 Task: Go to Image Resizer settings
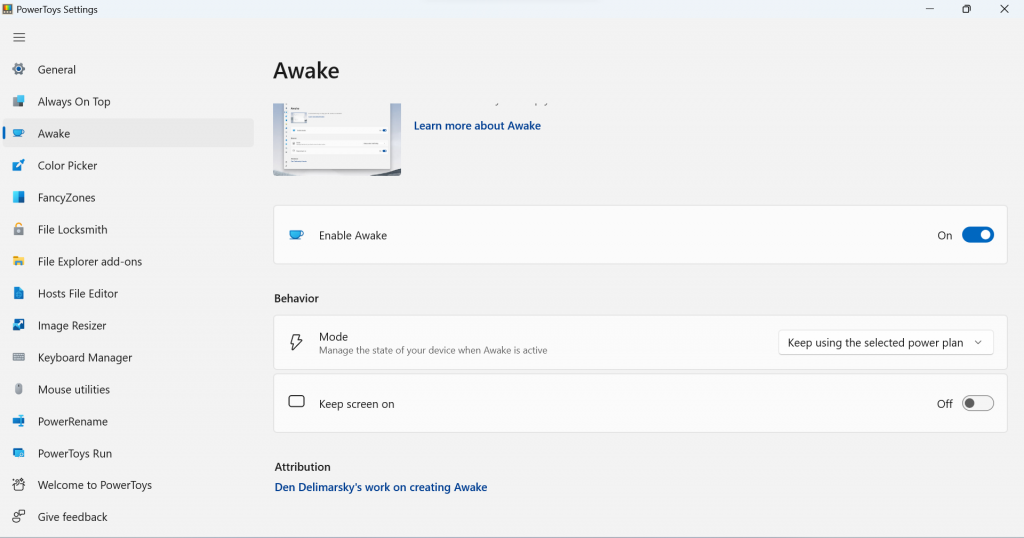[x=128, y=325]
